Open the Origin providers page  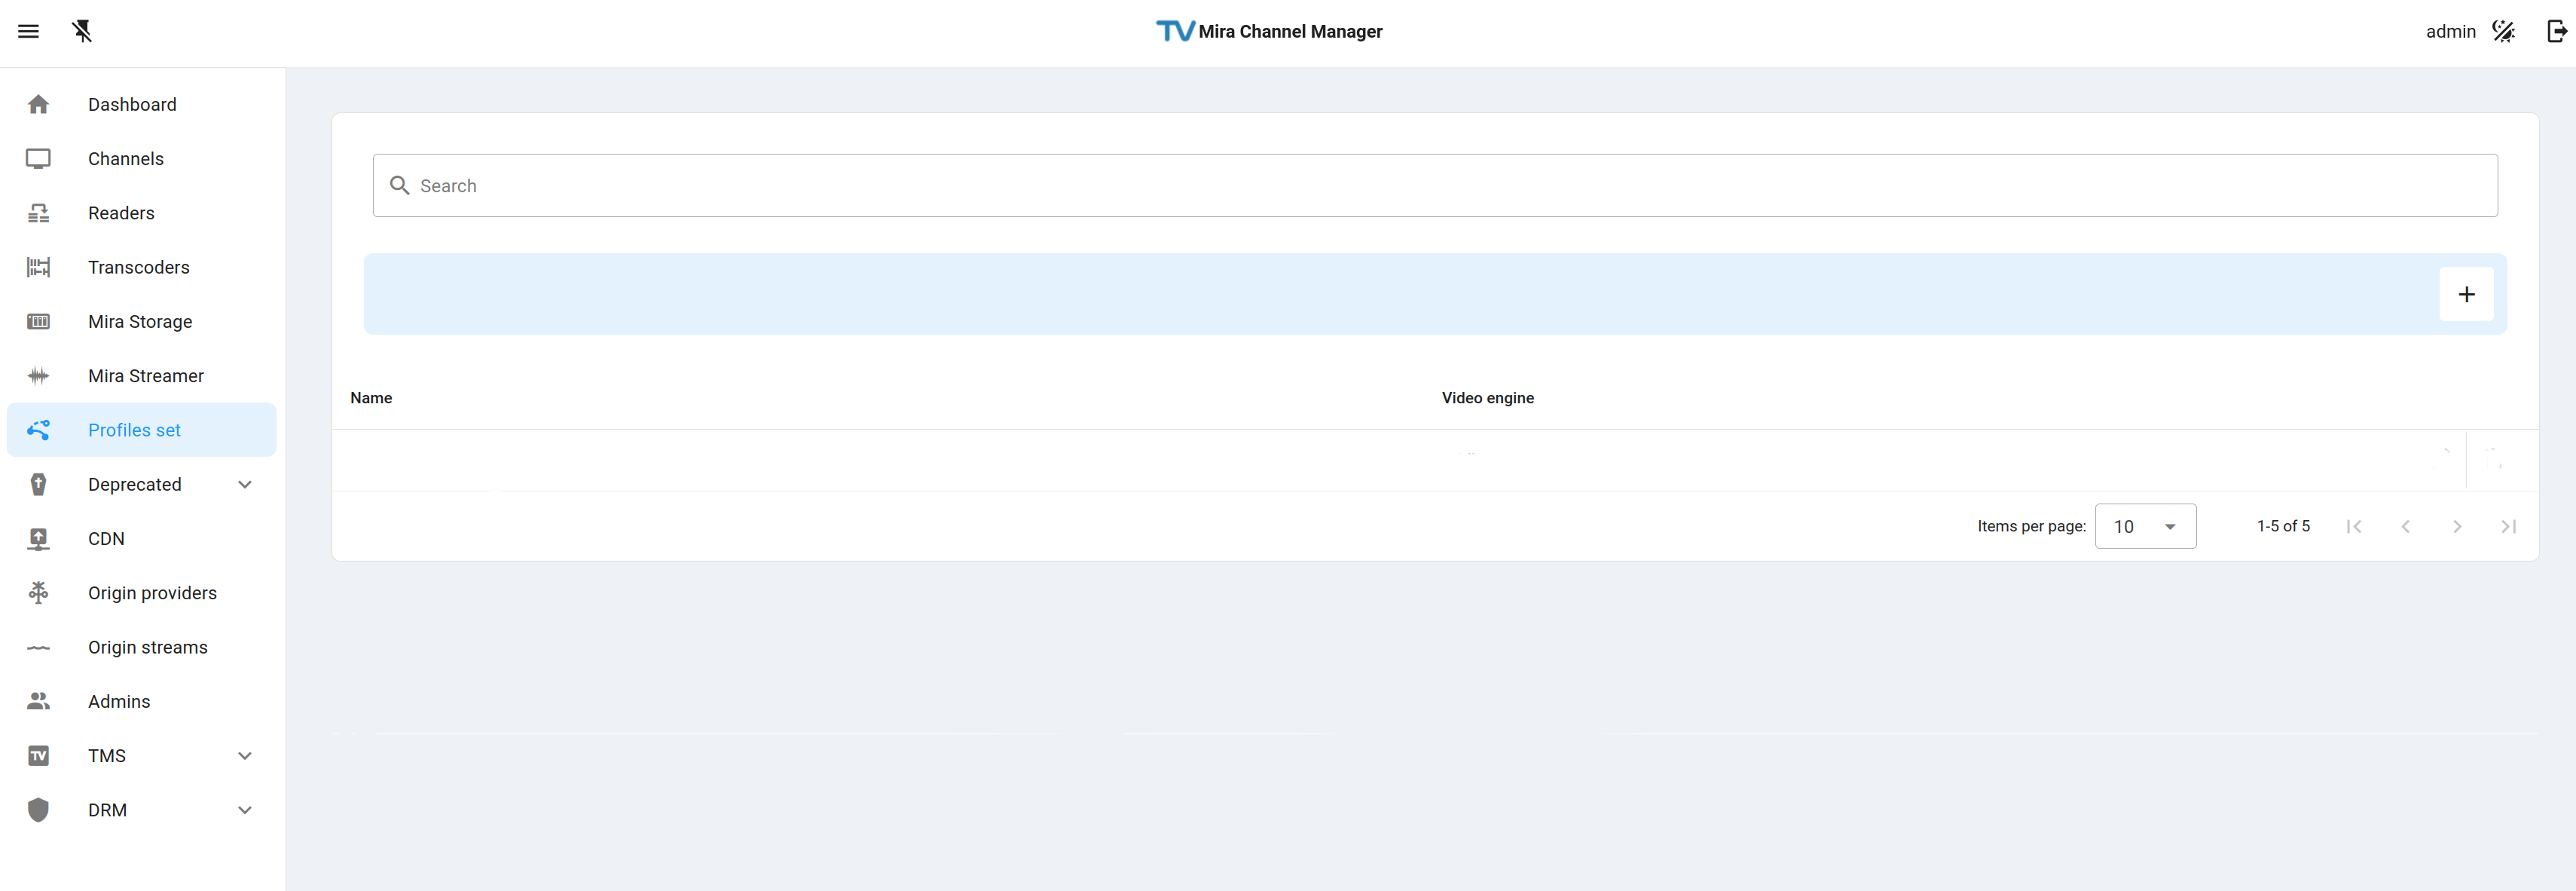(152, 593)
